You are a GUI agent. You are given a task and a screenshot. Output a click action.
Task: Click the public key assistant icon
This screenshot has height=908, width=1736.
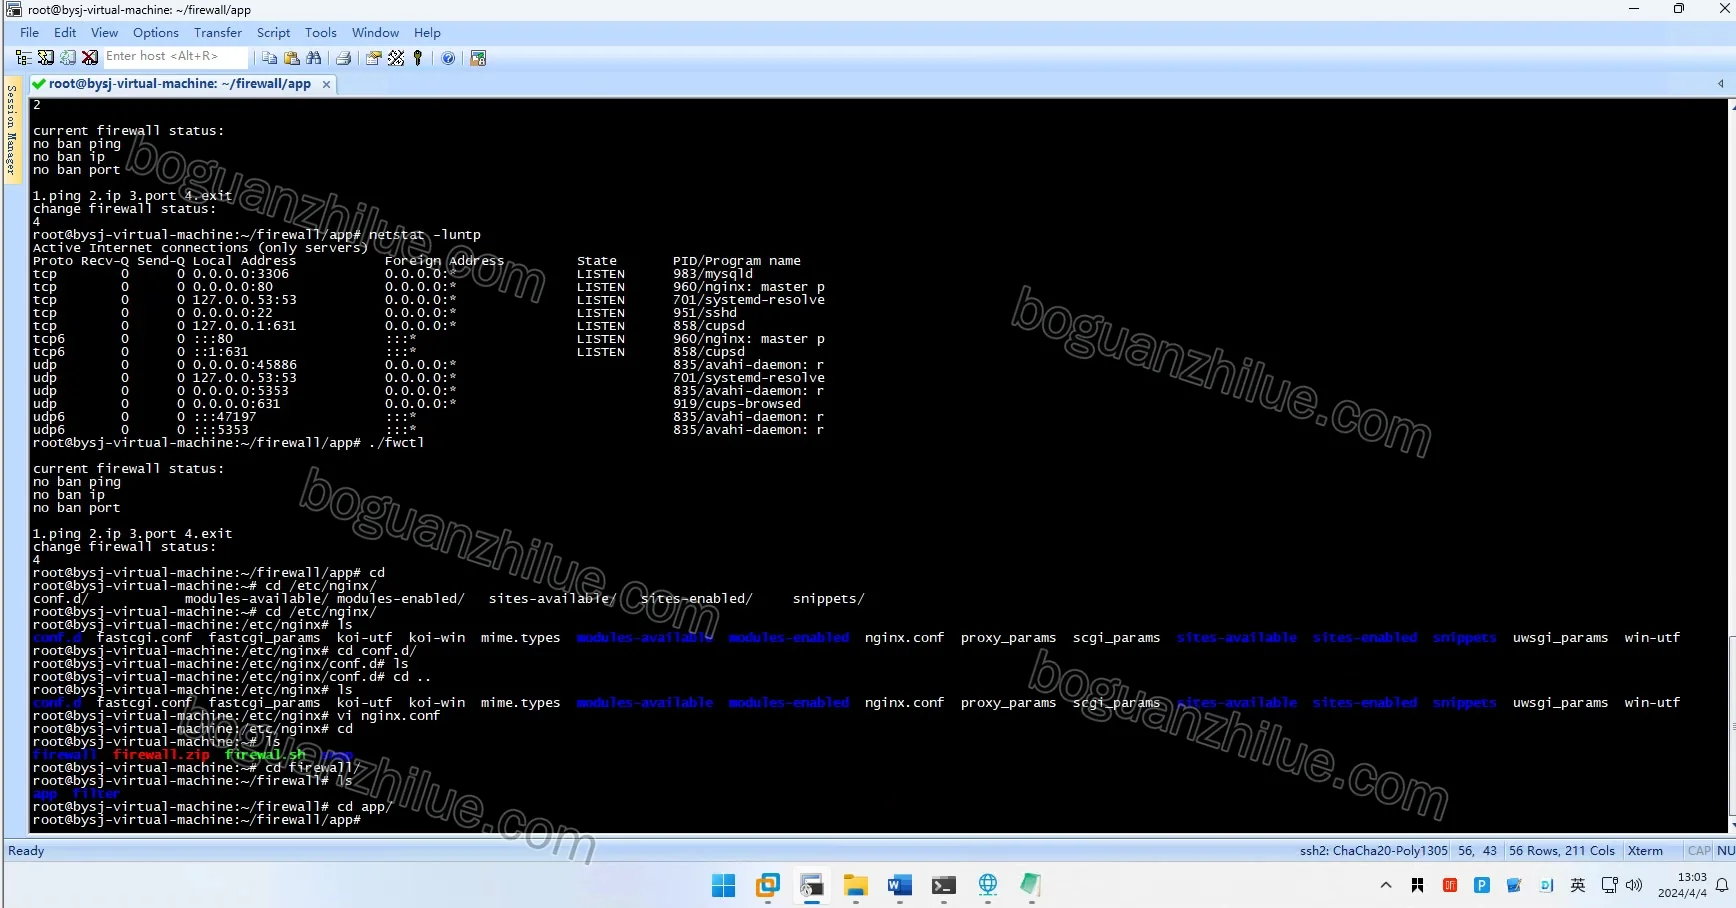click(x=418, y=58)
